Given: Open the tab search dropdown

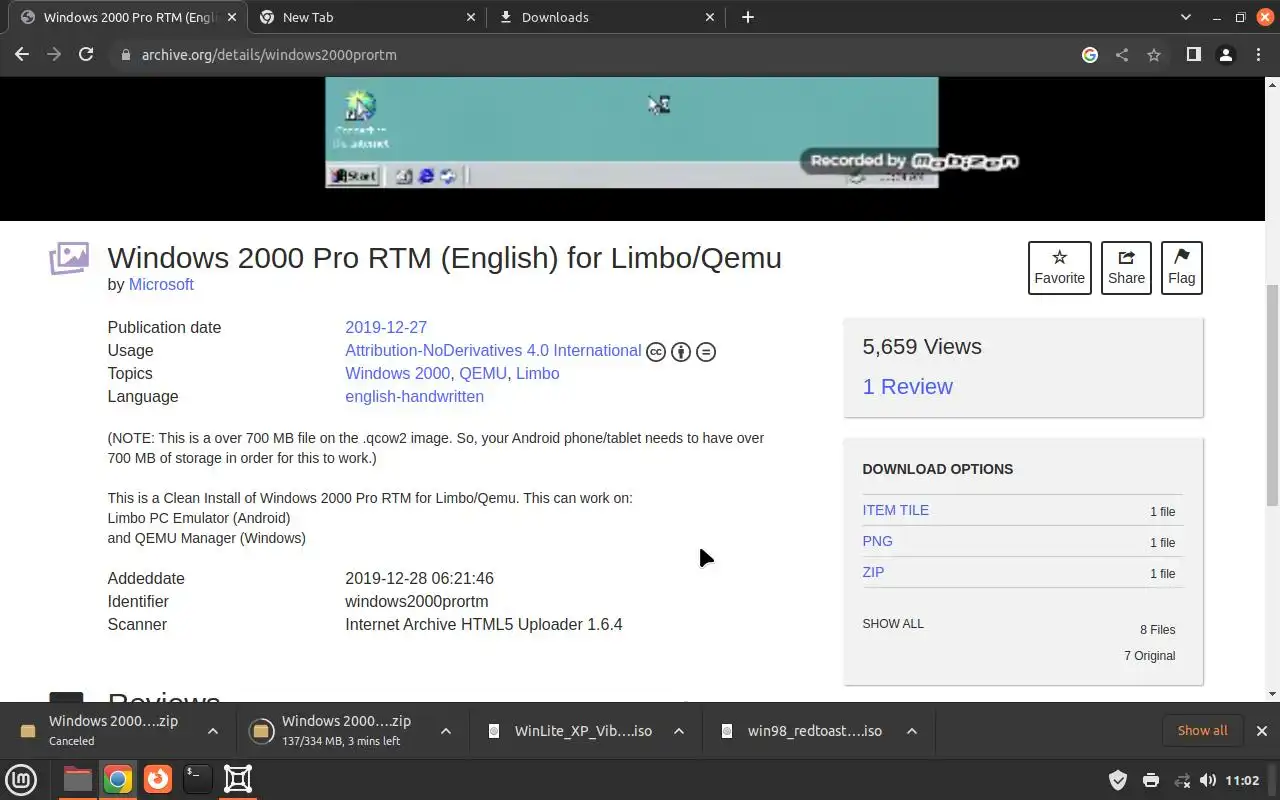Looking at the screenshot, I should 1186,17.
